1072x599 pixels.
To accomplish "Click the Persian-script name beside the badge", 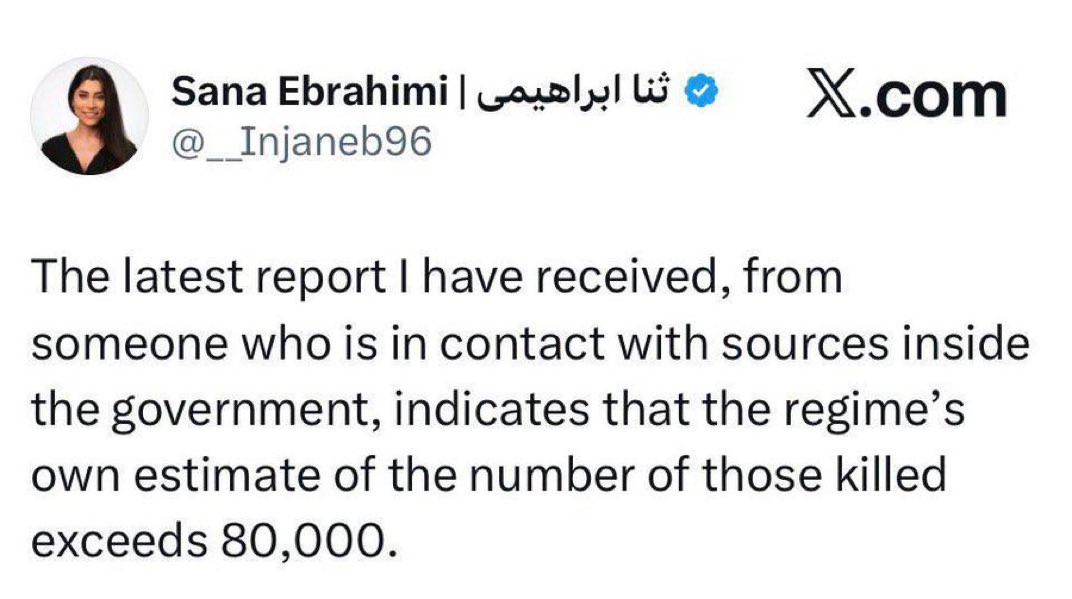I will pyautogui.click(x=576, y=93).
